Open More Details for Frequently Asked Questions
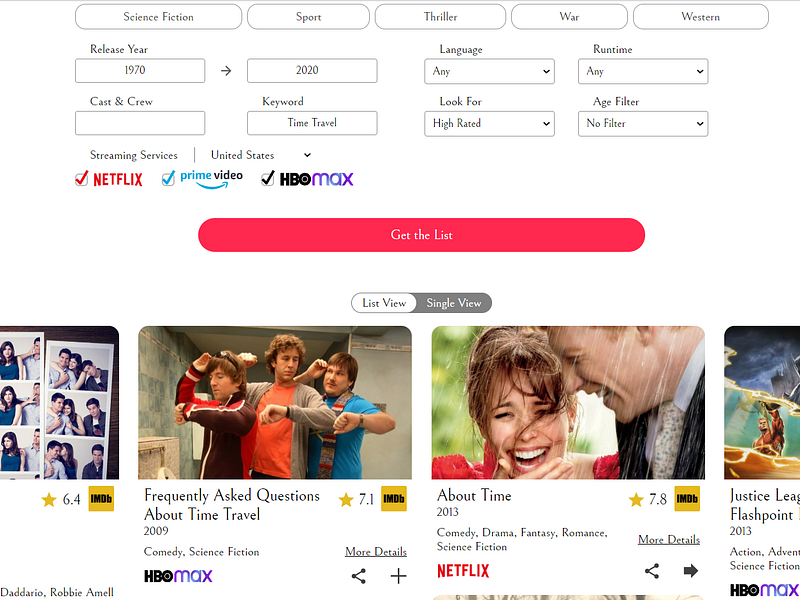The height and width of the screenshot is (600, 800). [376, 552]
